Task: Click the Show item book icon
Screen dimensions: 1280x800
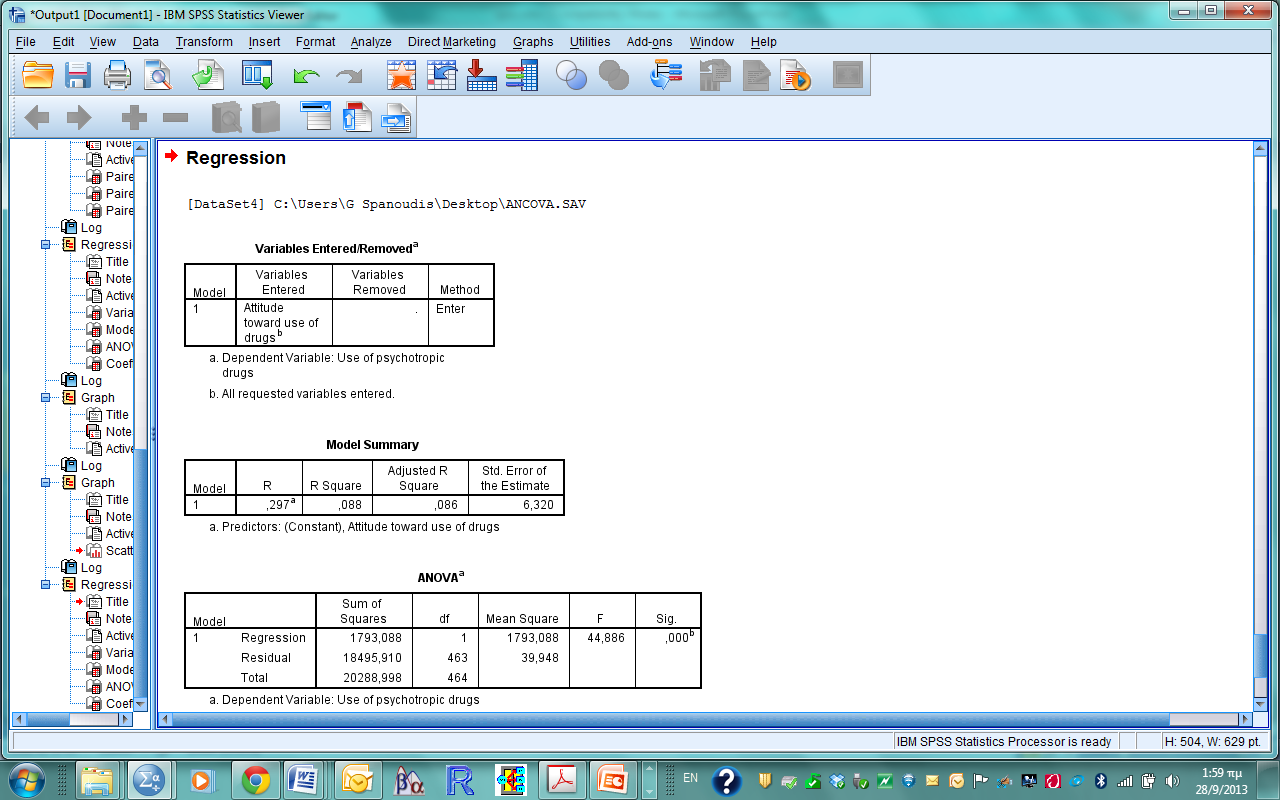Action: [x=226, y=118]
